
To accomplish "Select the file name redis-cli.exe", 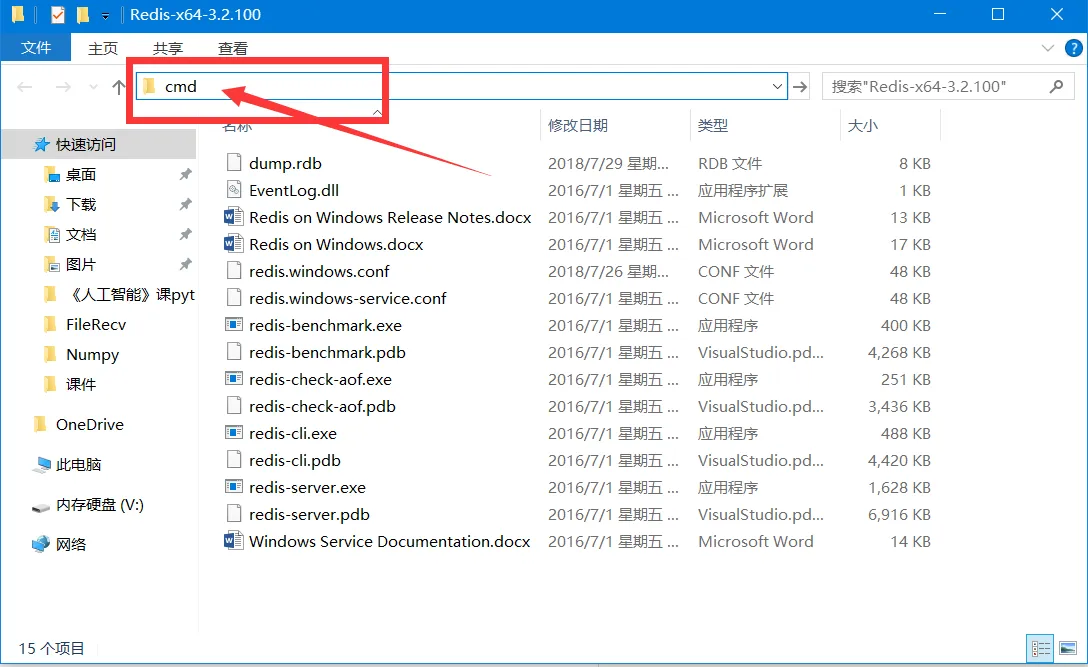I will point(293,433).
